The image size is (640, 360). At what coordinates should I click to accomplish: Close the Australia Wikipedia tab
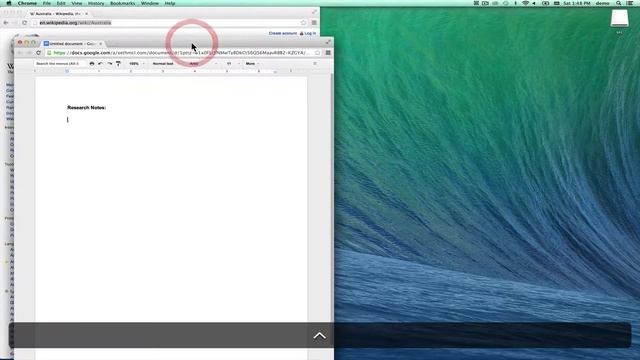point(86,13)
